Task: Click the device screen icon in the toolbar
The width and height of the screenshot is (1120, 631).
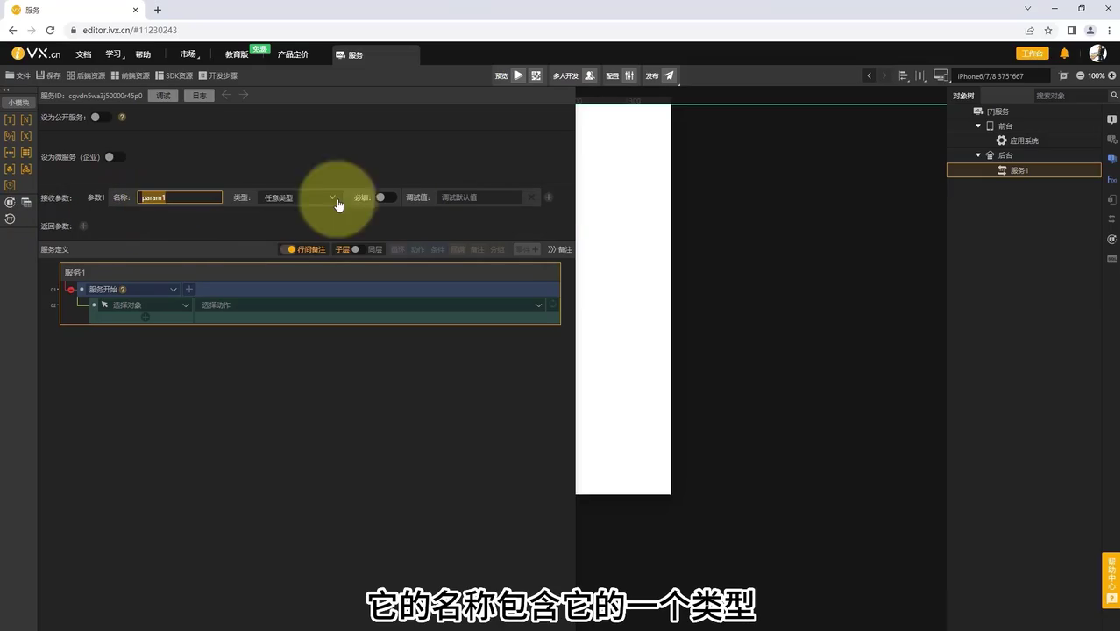Action: [941, 75]
